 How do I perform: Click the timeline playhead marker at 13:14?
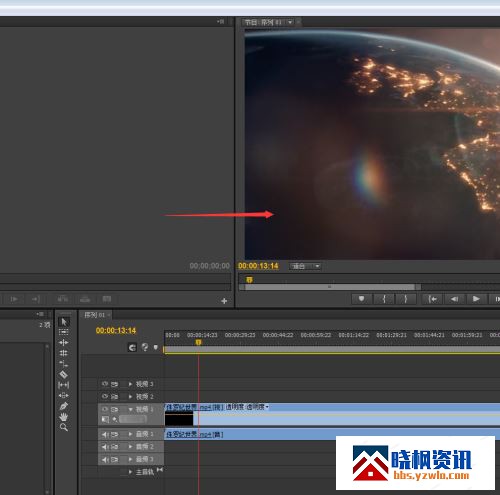pos(198,342)
